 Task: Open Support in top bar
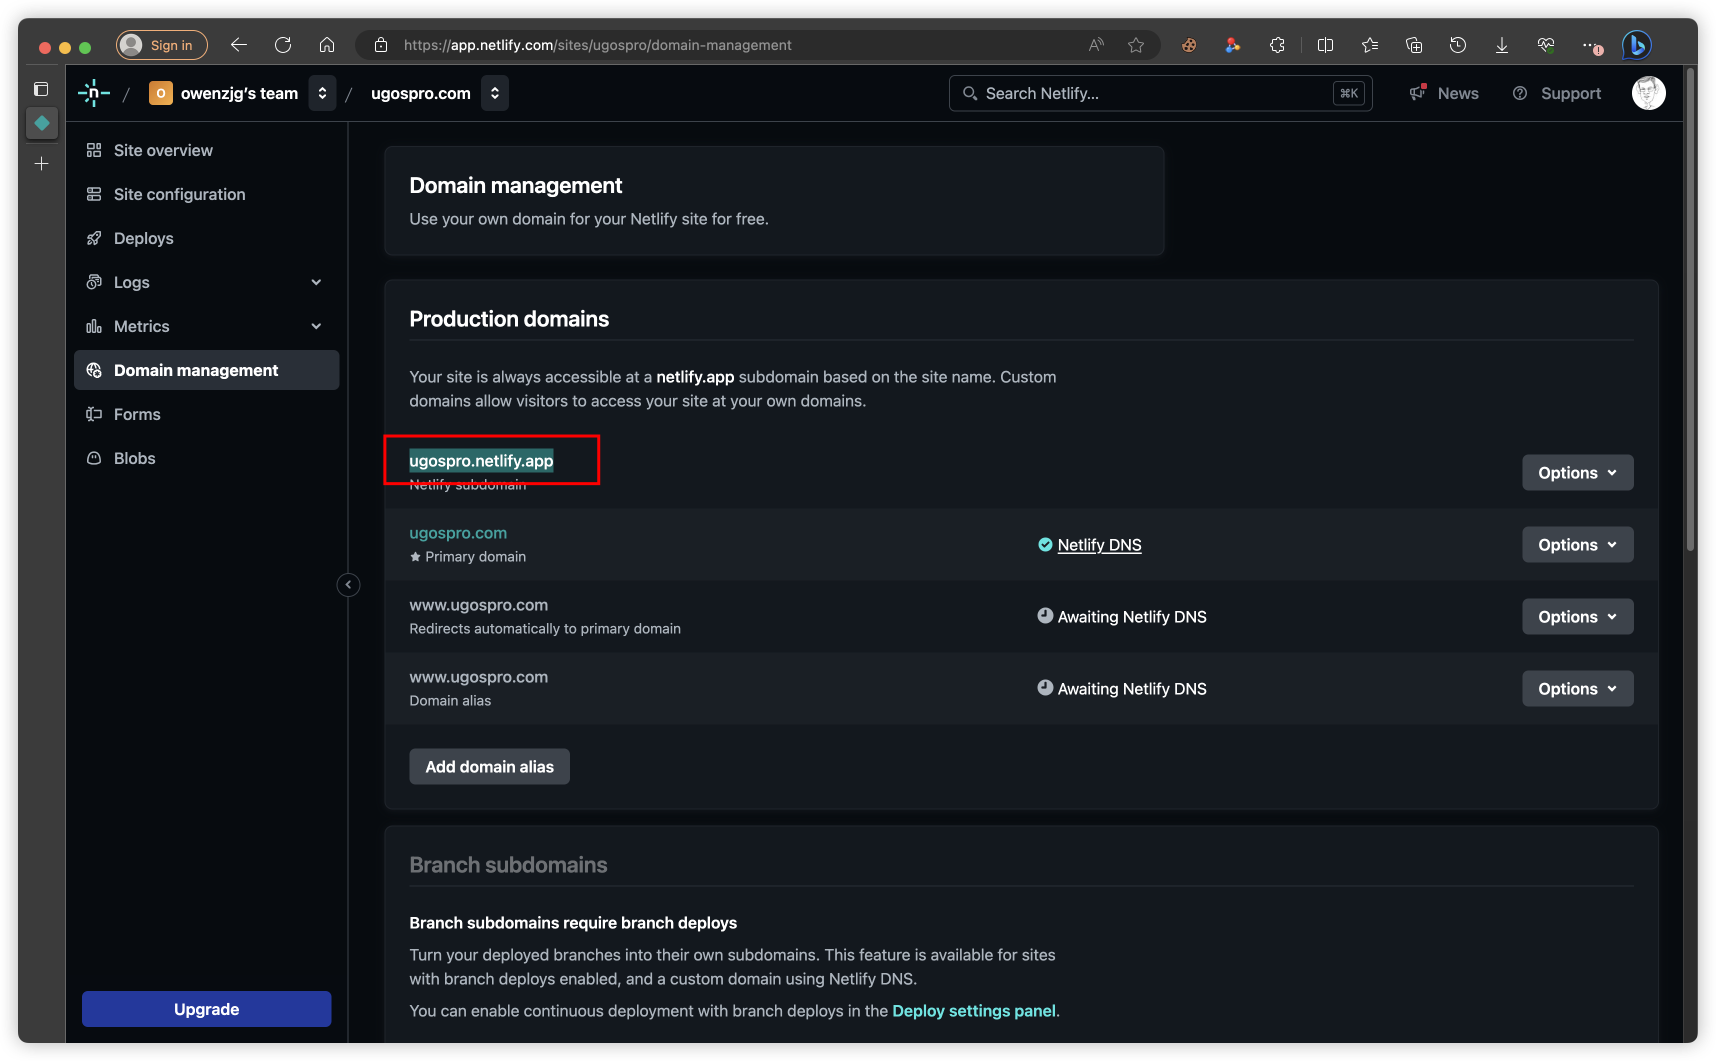(1557, 93)
